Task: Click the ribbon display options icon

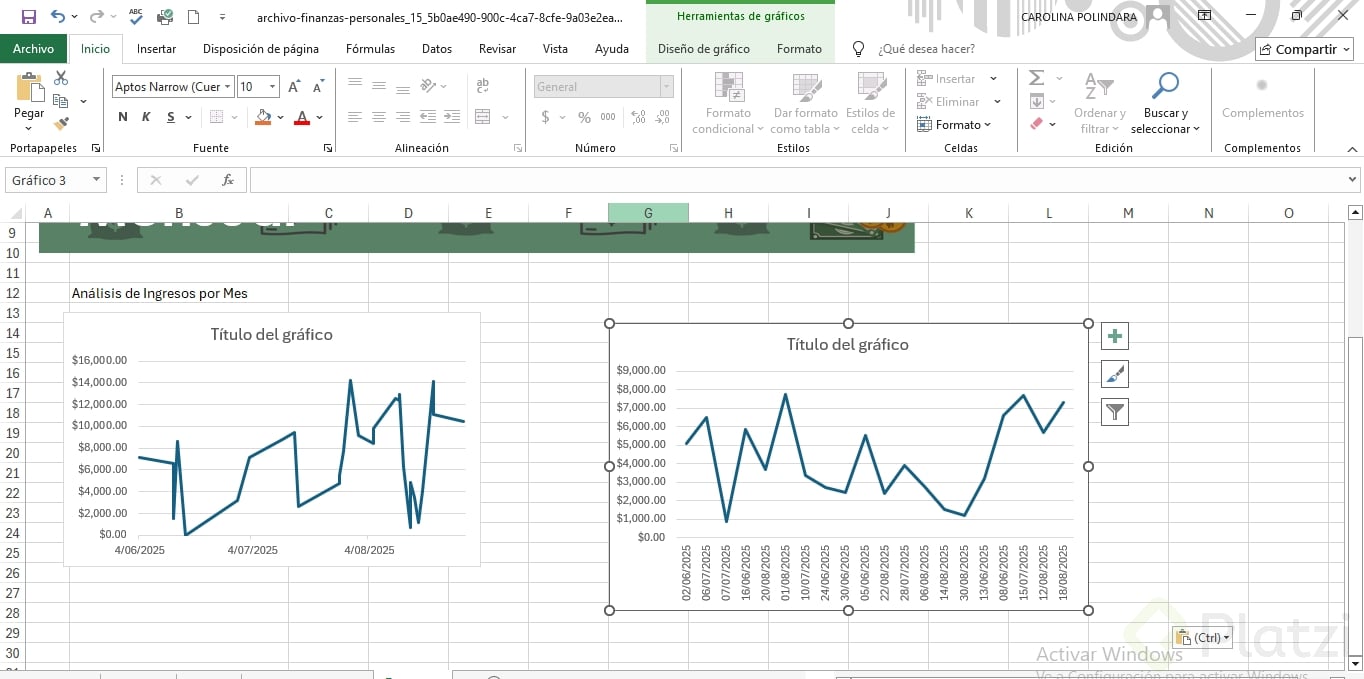Action: click(1204, 16)
